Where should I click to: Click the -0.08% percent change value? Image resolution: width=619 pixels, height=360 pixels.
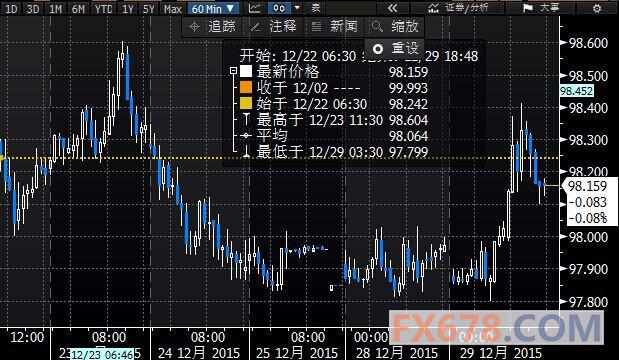point(588,218)
